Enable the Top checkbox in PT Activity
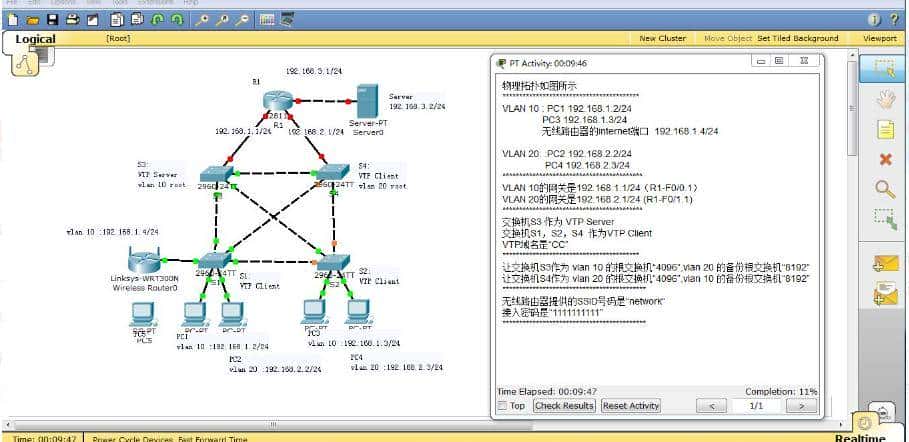Viewport: 909px width, 442px height. (502, 406)
